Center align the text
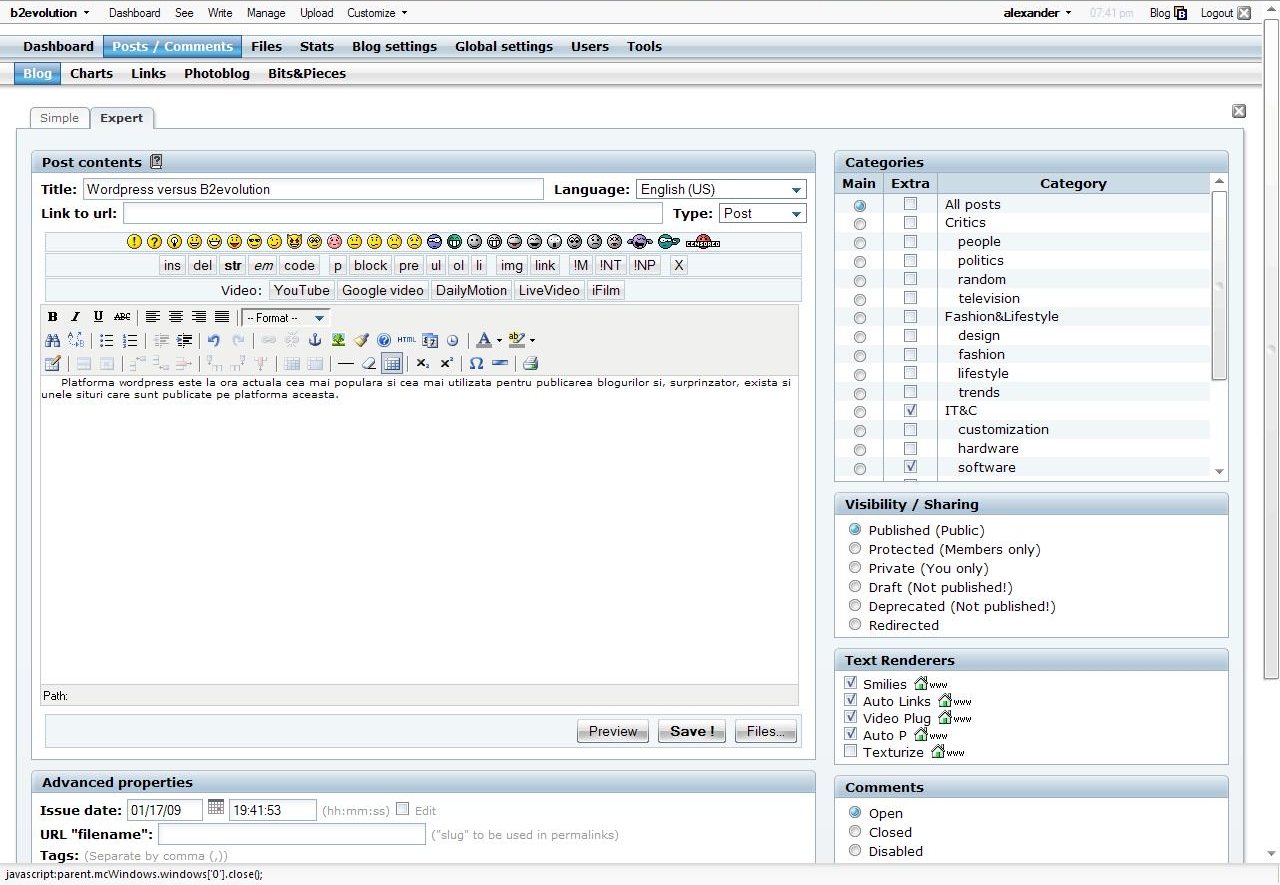 point(176,317)
